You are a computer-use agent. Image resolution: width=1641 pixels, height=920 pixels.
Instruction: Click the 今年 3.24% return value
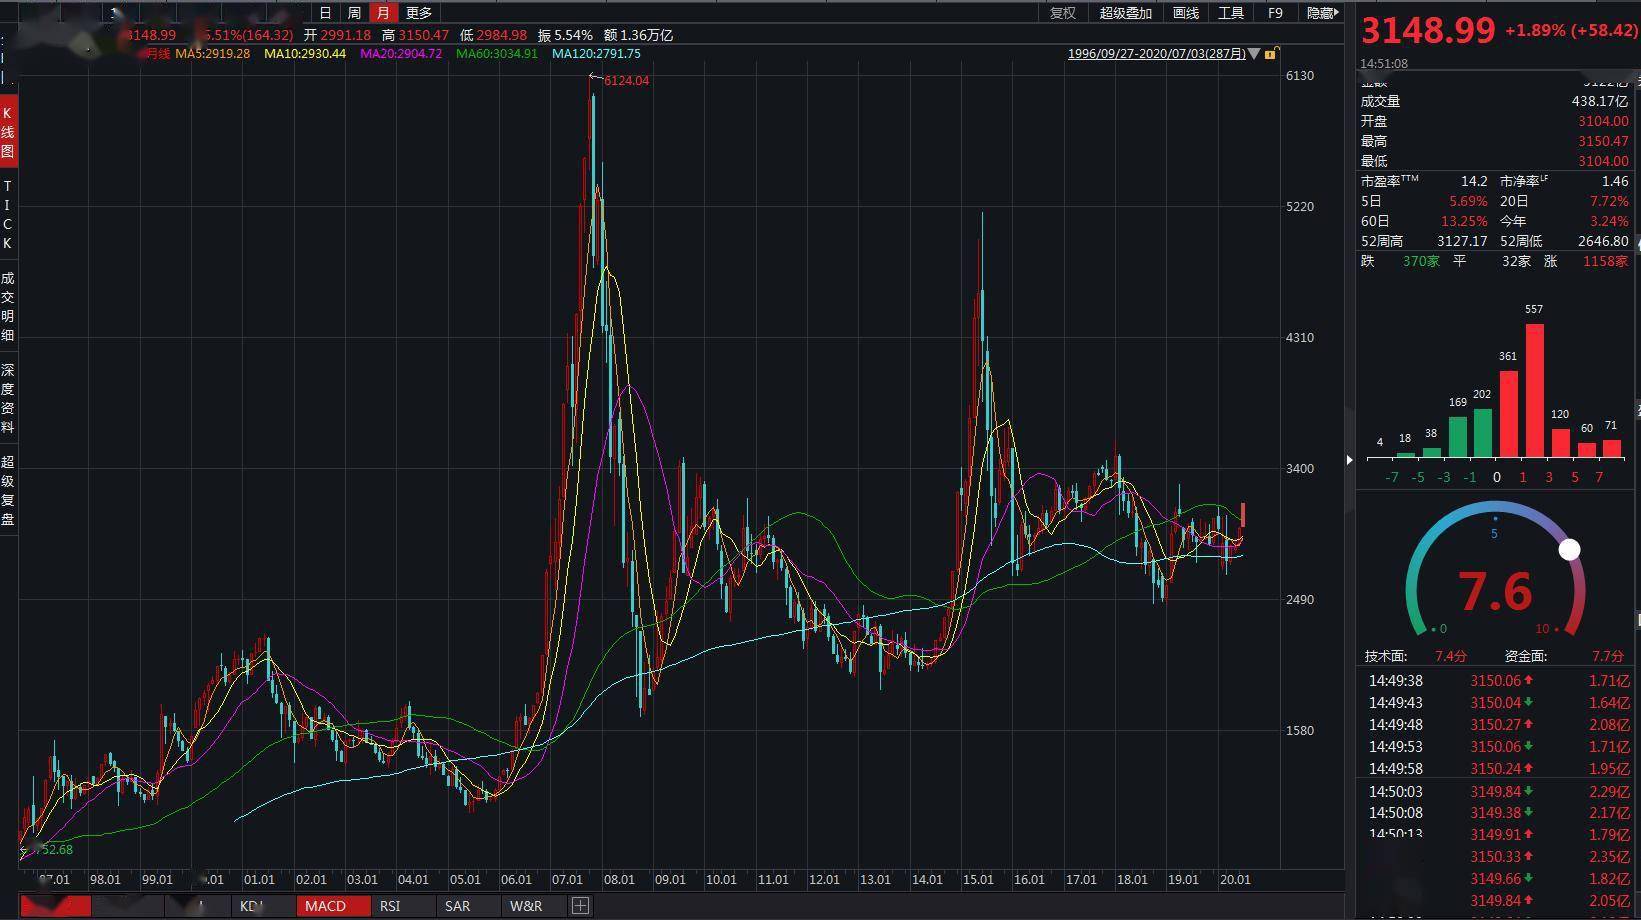point(1609,221)
